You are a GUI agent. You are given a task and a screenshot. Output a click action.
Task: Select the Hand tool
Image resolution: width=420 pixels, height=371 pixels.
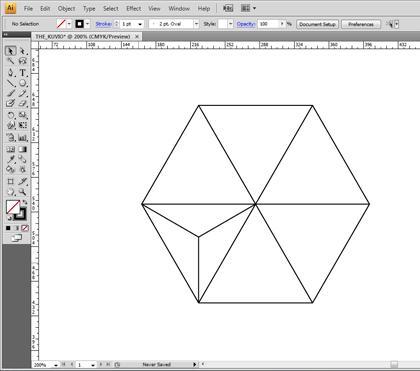point(11,192)
